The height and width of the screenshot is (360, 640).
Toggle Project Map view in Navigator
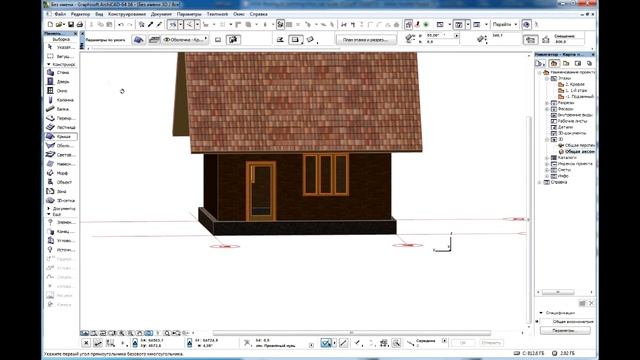click(554, 63)
